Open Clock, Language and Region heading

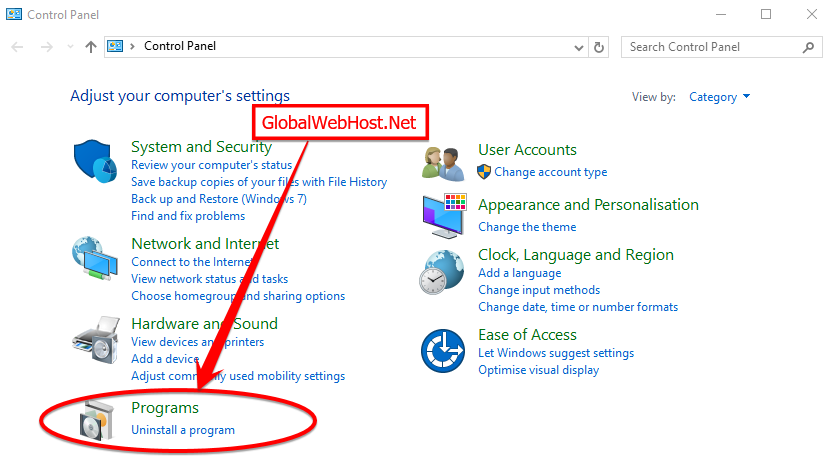tap(576, 255)
